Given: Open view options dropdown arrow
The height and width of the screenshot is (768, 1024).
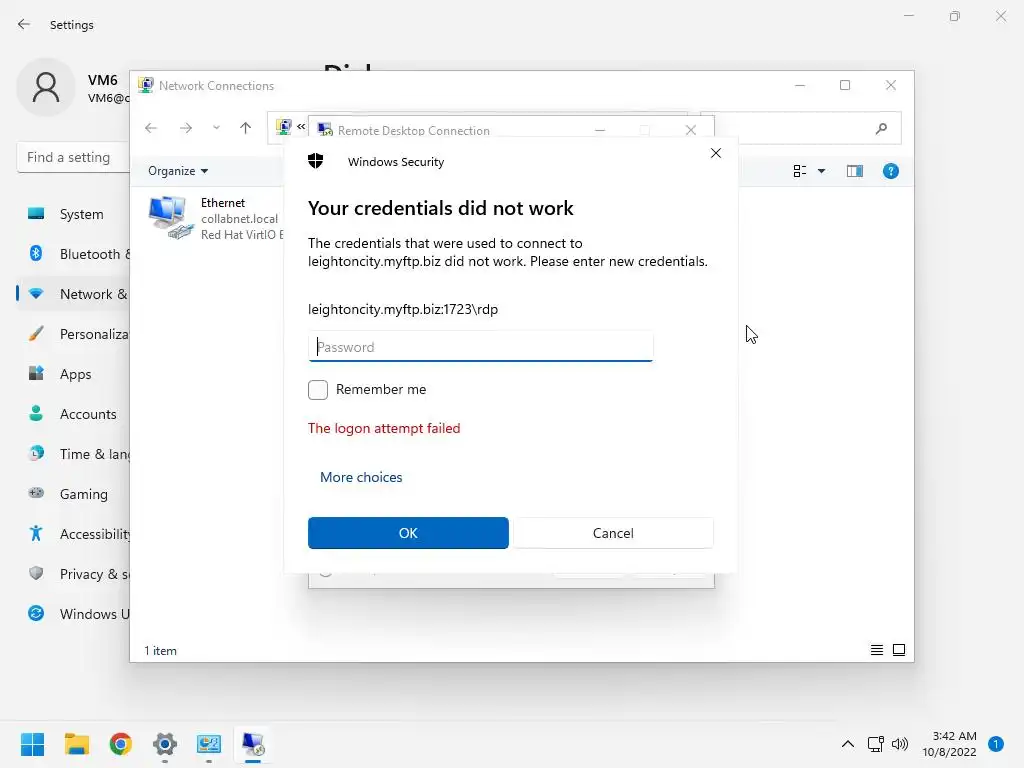Looking at the screenshot, I should point(822,171).
